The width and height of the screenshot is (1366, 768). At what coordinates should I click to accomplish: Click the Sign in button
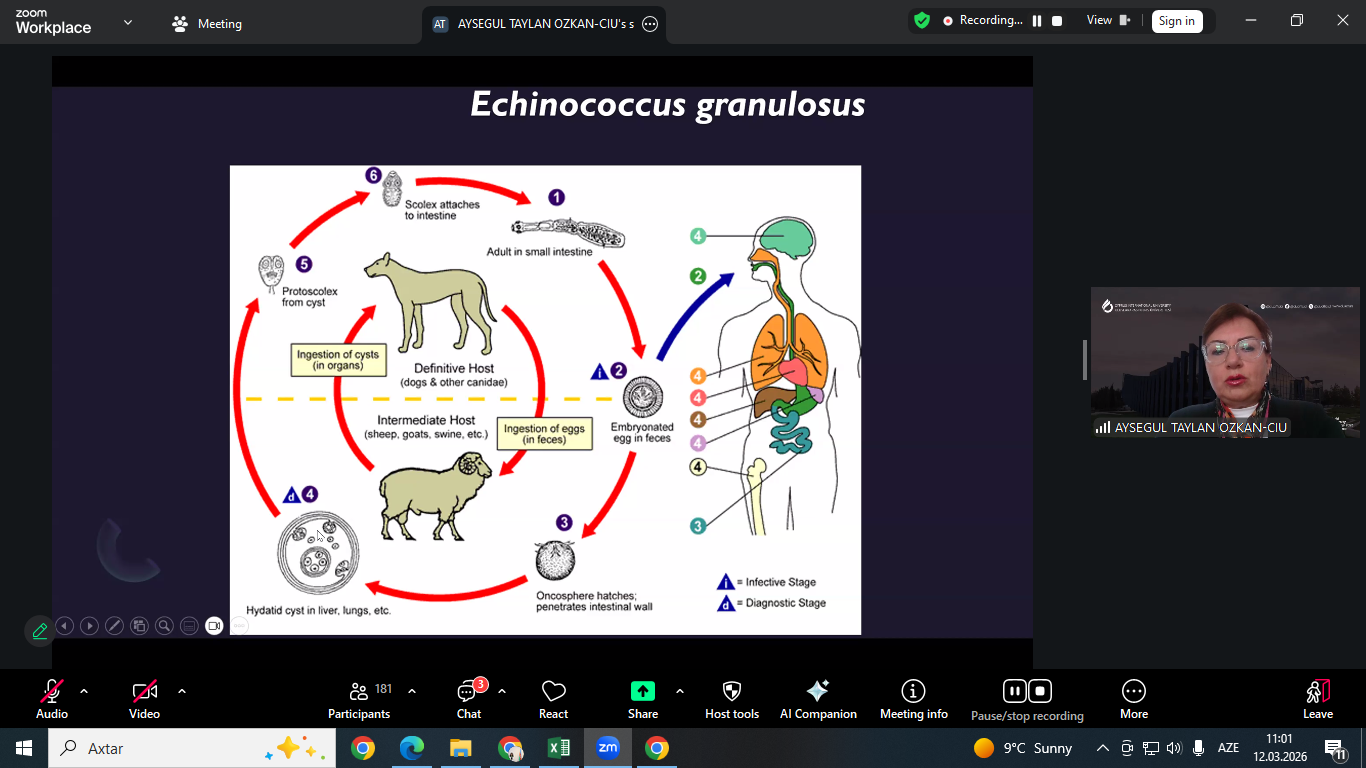coord(1176,21)
